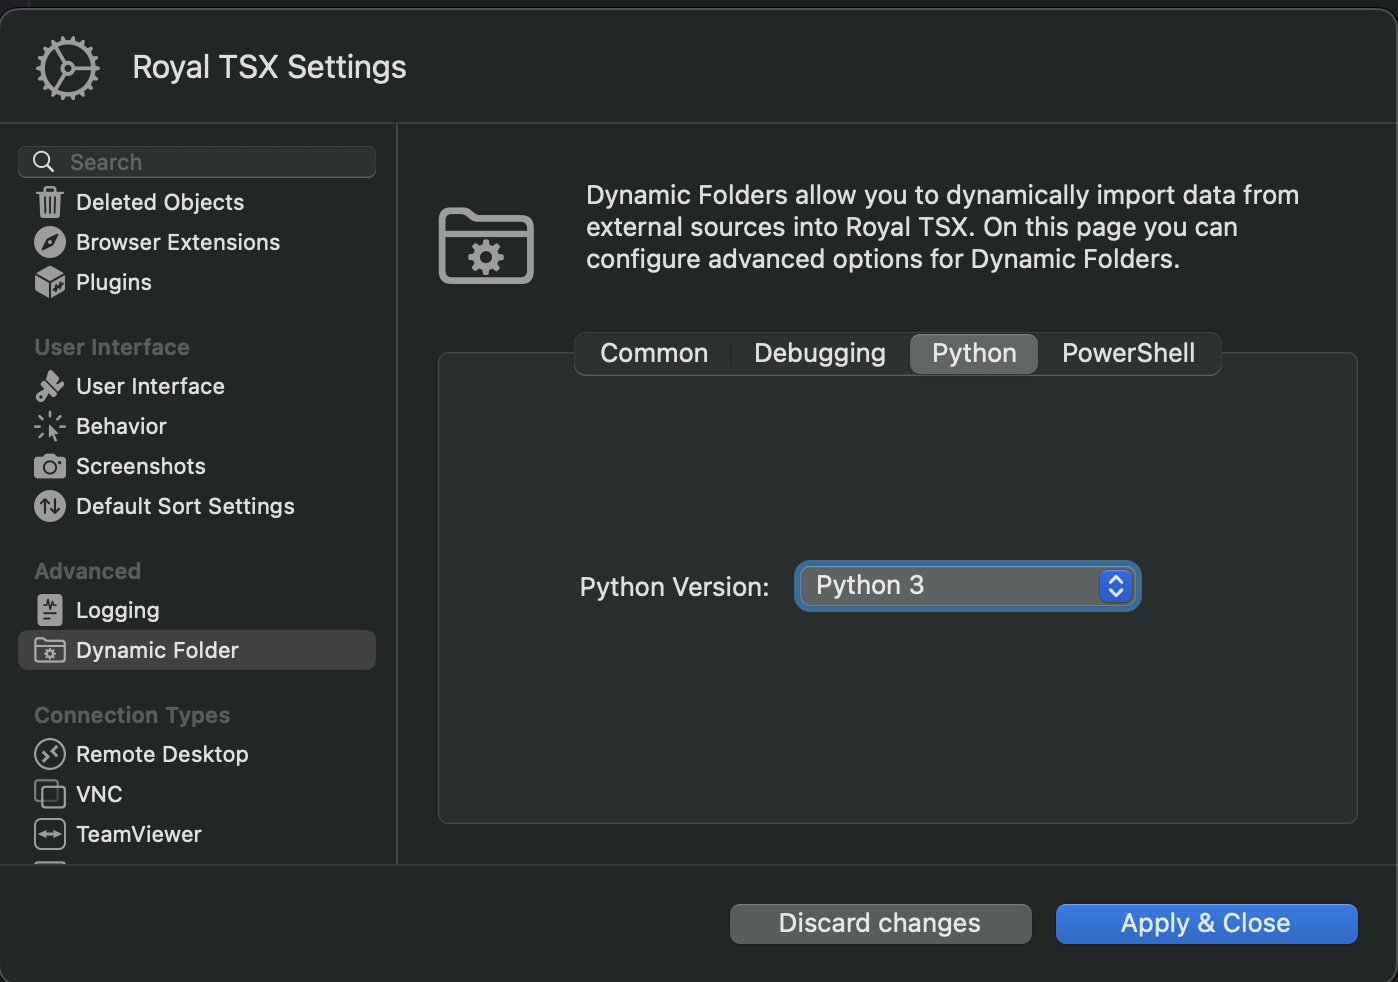Click the Python 3 dropdown arrows
The image size is (1398, 982).
[x=1116, y=586]
